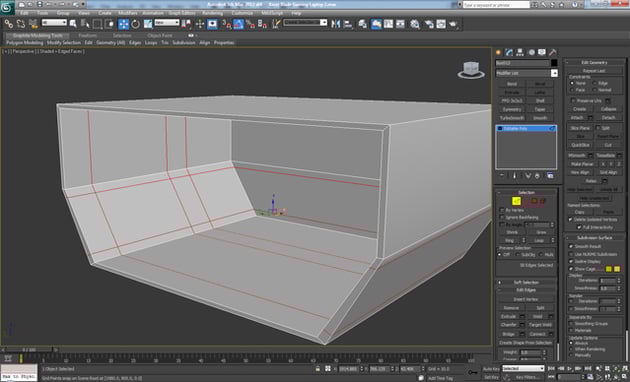Click Configure Modifier Sets icon below stack
The height and width of the screenshot is (382, 630).
[550, 176]
